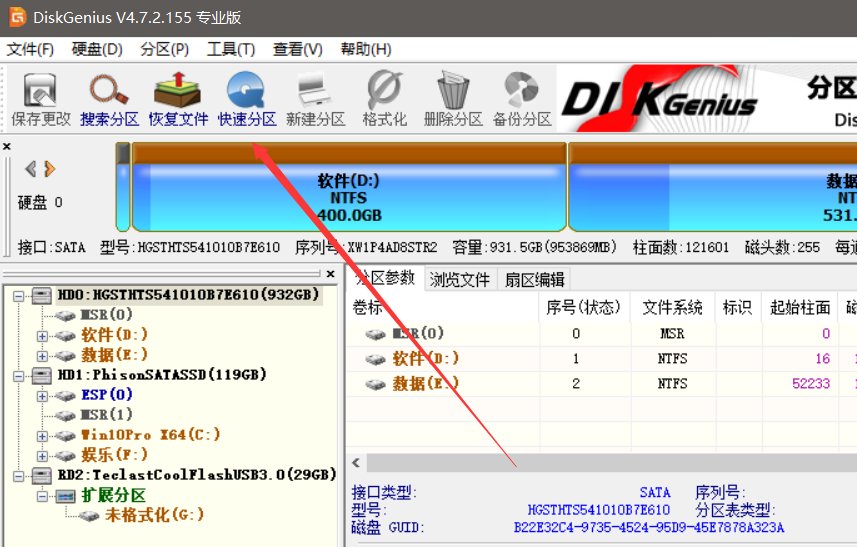Expand the 软件(D:) tree node
Image resolution: width=857 pixels, height=547 pixels.
[x=42, y=336]
